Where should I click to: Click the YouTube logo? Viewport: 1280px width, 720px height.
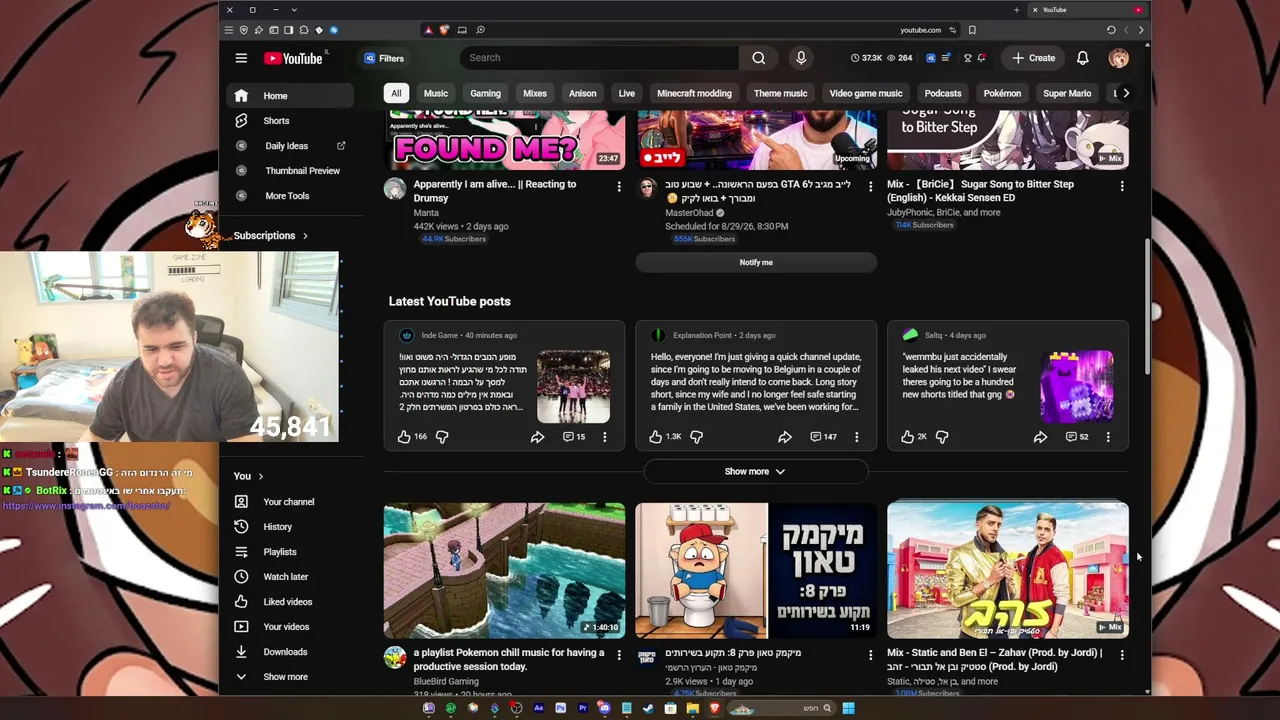294,58
